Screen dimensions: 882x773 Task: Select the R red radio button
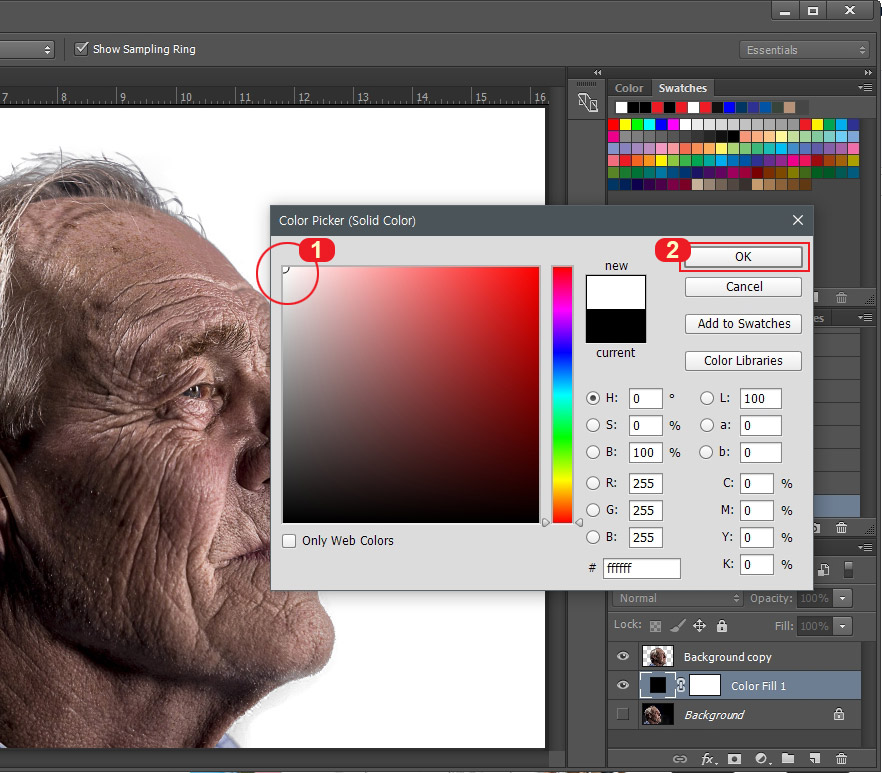tap(593, 483)
